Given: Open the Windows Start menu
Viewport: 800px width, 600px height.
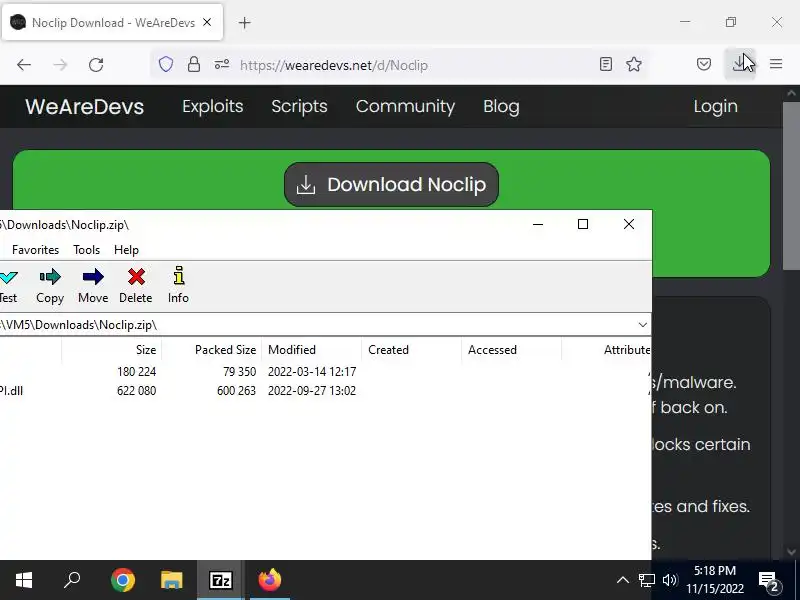Looking at the screenshot, I should 24,580.
